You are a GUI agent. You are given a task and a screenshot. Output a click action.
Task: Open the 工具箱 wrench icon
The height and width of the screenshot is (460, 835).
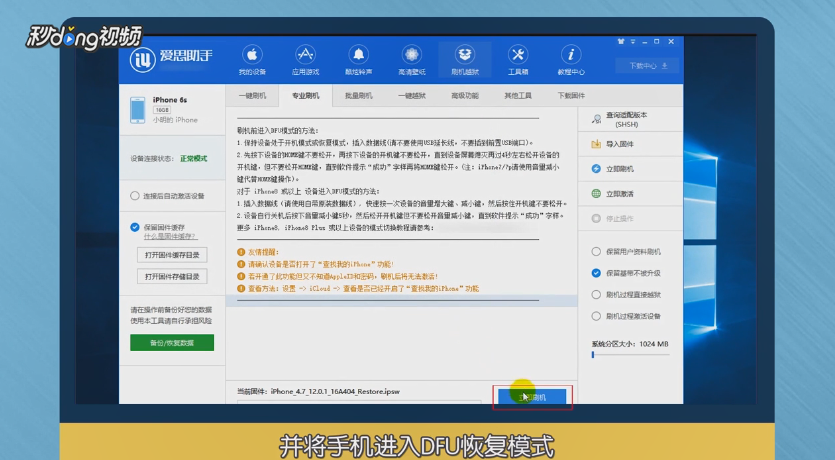coord(518,54)
